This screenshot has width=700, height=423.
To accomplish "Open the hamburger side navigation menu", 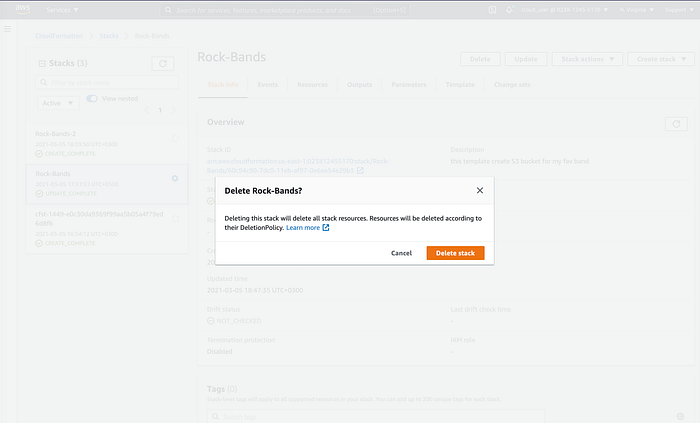I will click(x=8, y=29).
